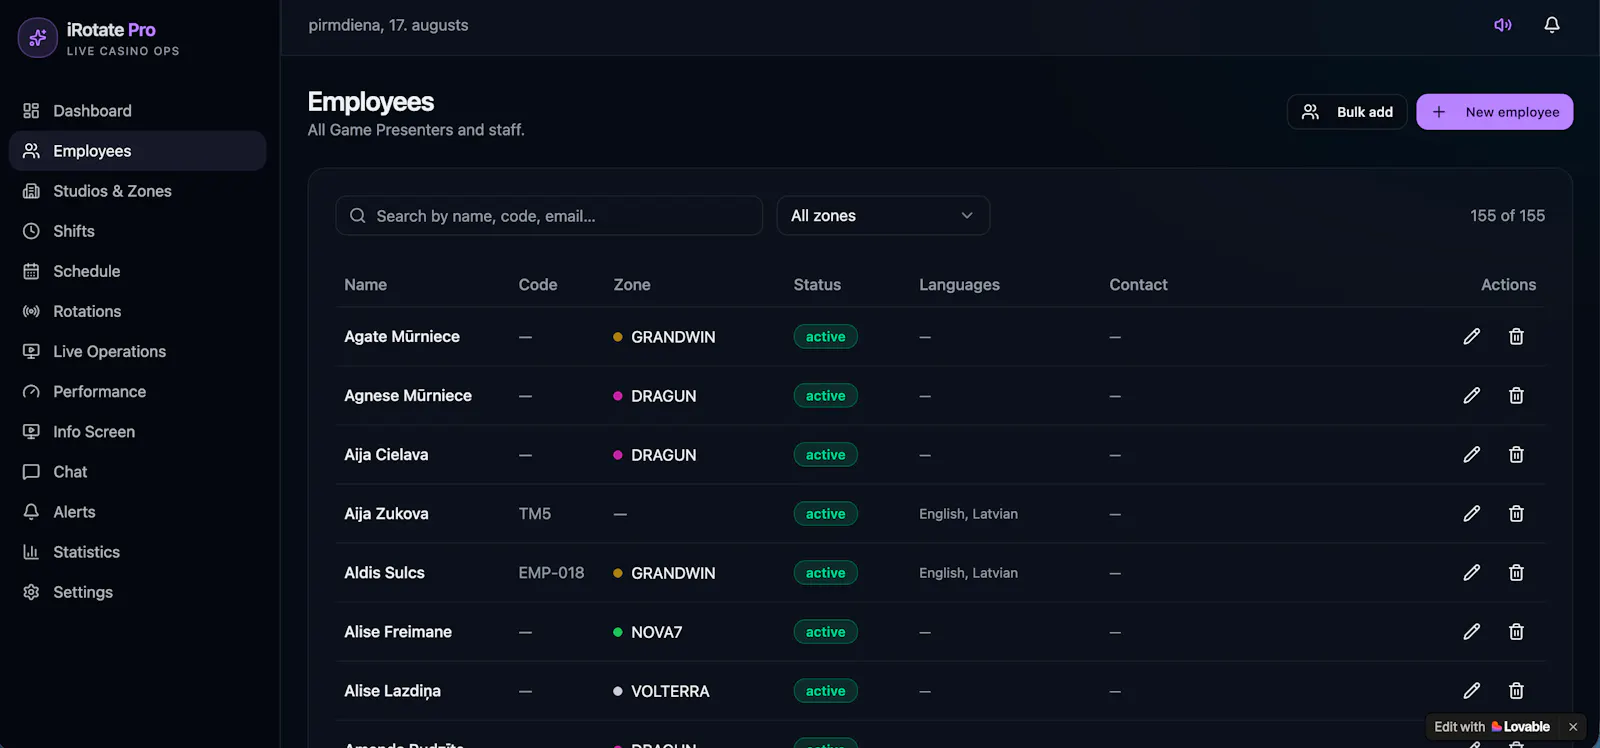
Task: Click the EMP-018 code cell
Action: 551,573
